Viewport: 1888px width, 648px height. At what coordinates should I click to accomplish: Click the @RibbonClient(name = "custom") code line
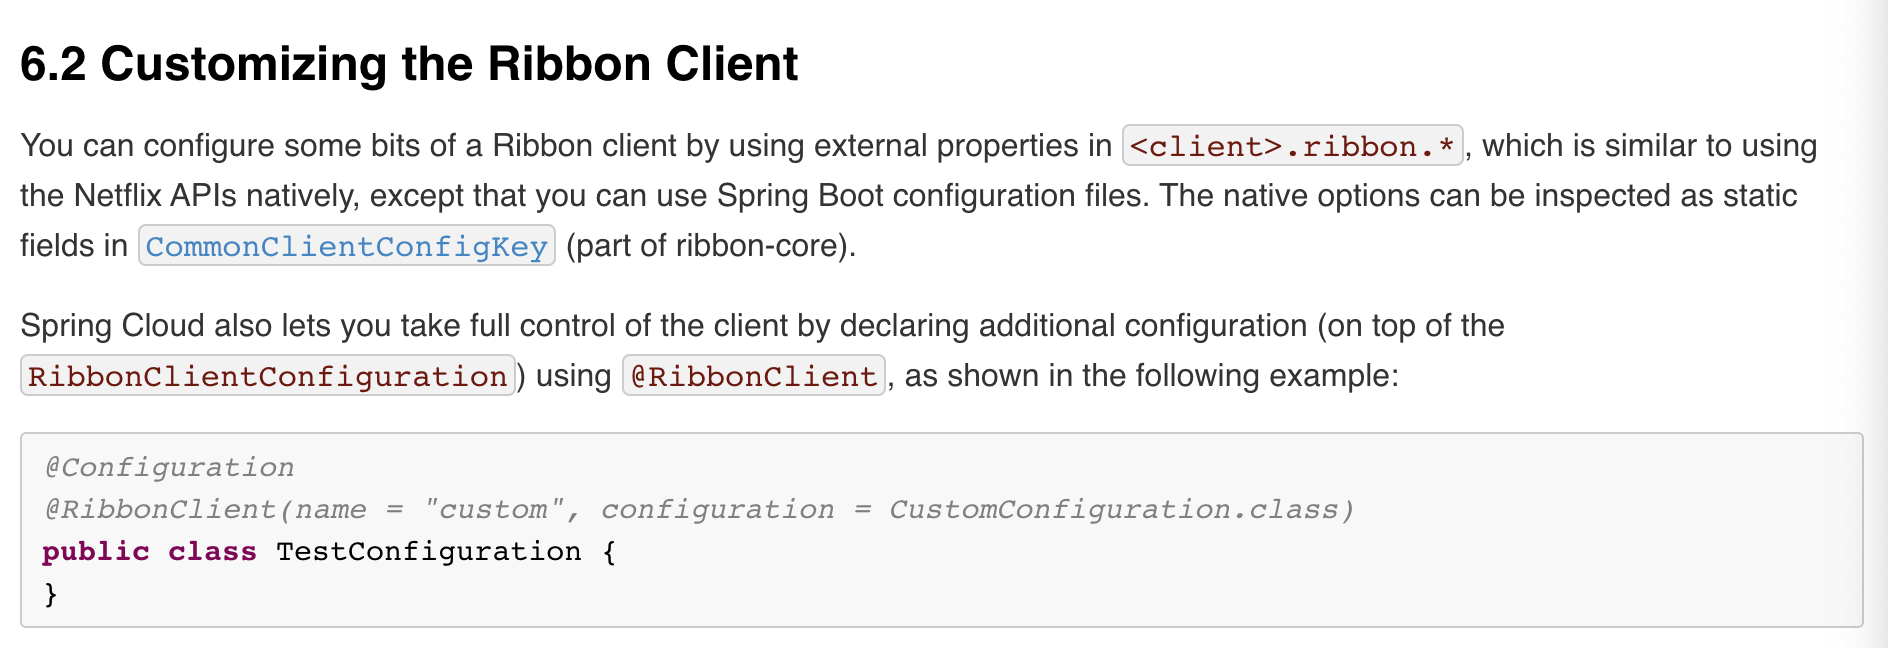(x=699, y=509)
